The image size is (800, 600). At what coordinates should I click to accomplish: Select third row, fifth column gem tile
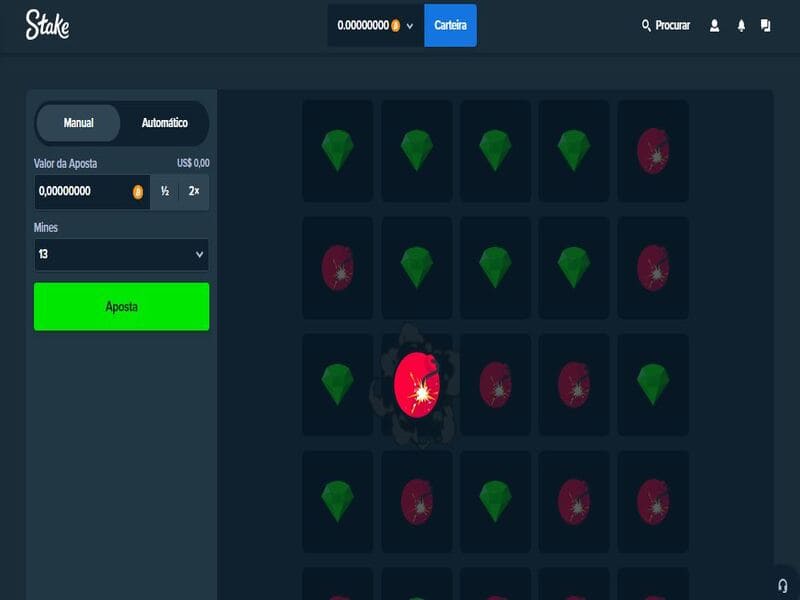[653, 385]
